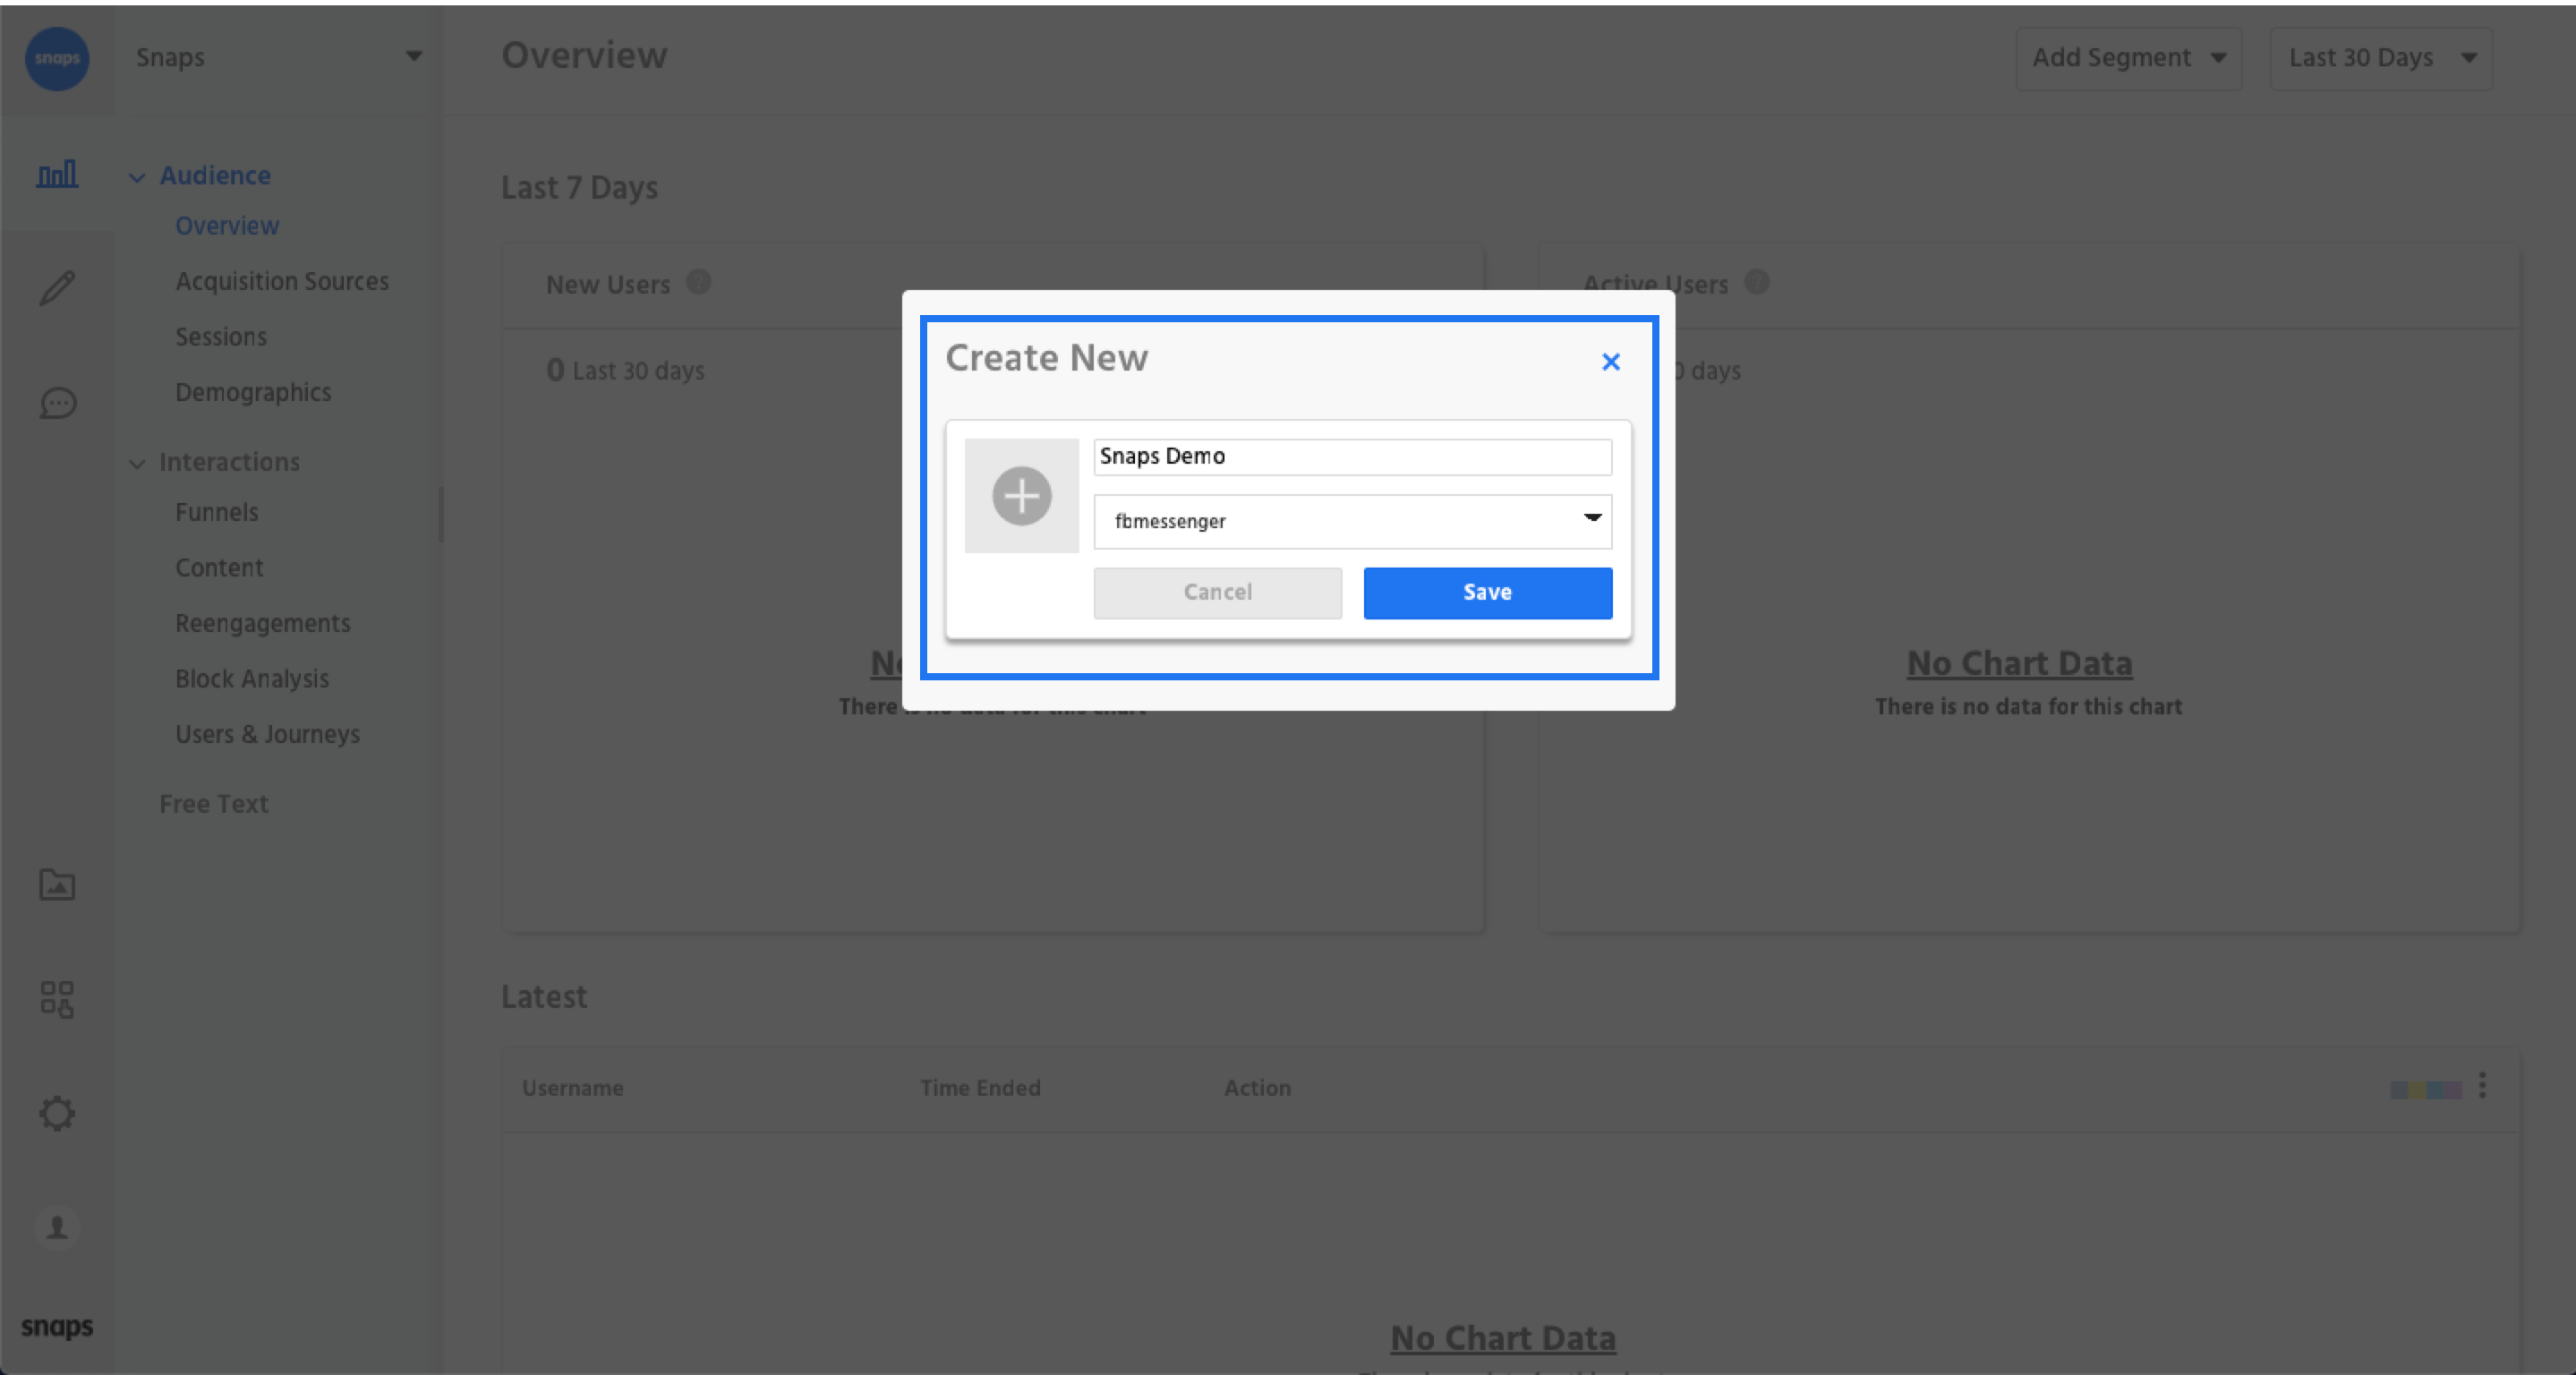Click the user profile avatar icon
Screen dimensions: 2576x1375
tap(57, 1227)
